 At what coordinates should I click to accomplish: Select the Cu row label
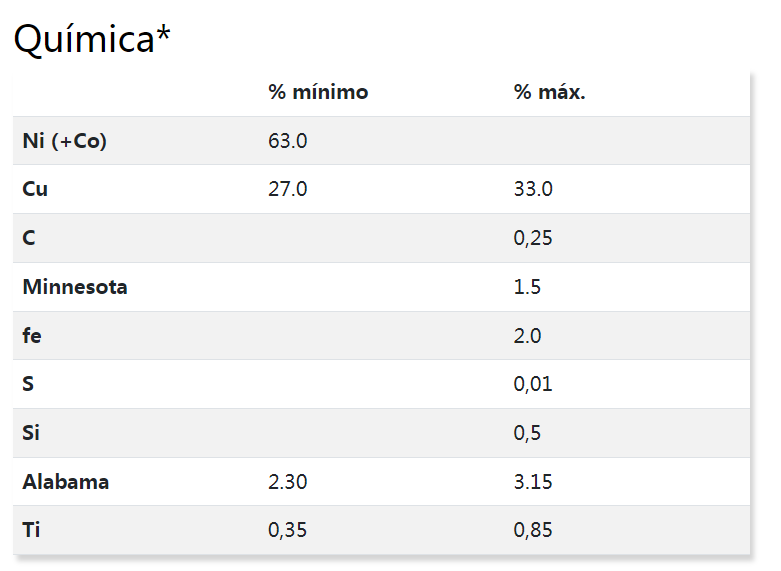click(x=35, y=189)
